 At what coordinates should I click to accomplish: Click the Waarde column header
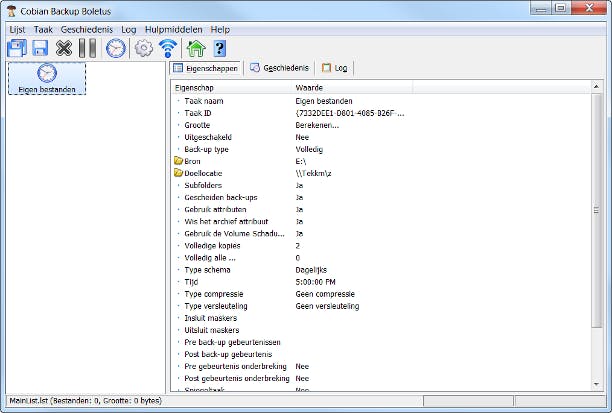tap(352, 88)
